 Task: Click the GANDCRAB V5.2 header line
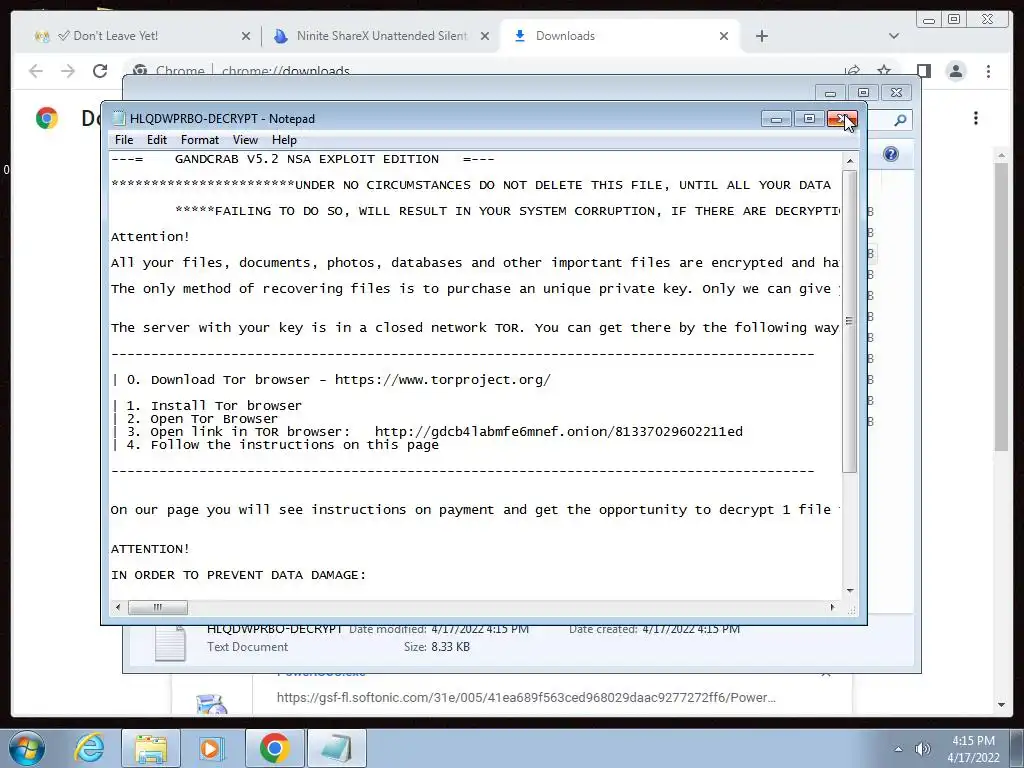tap(302, 159)
